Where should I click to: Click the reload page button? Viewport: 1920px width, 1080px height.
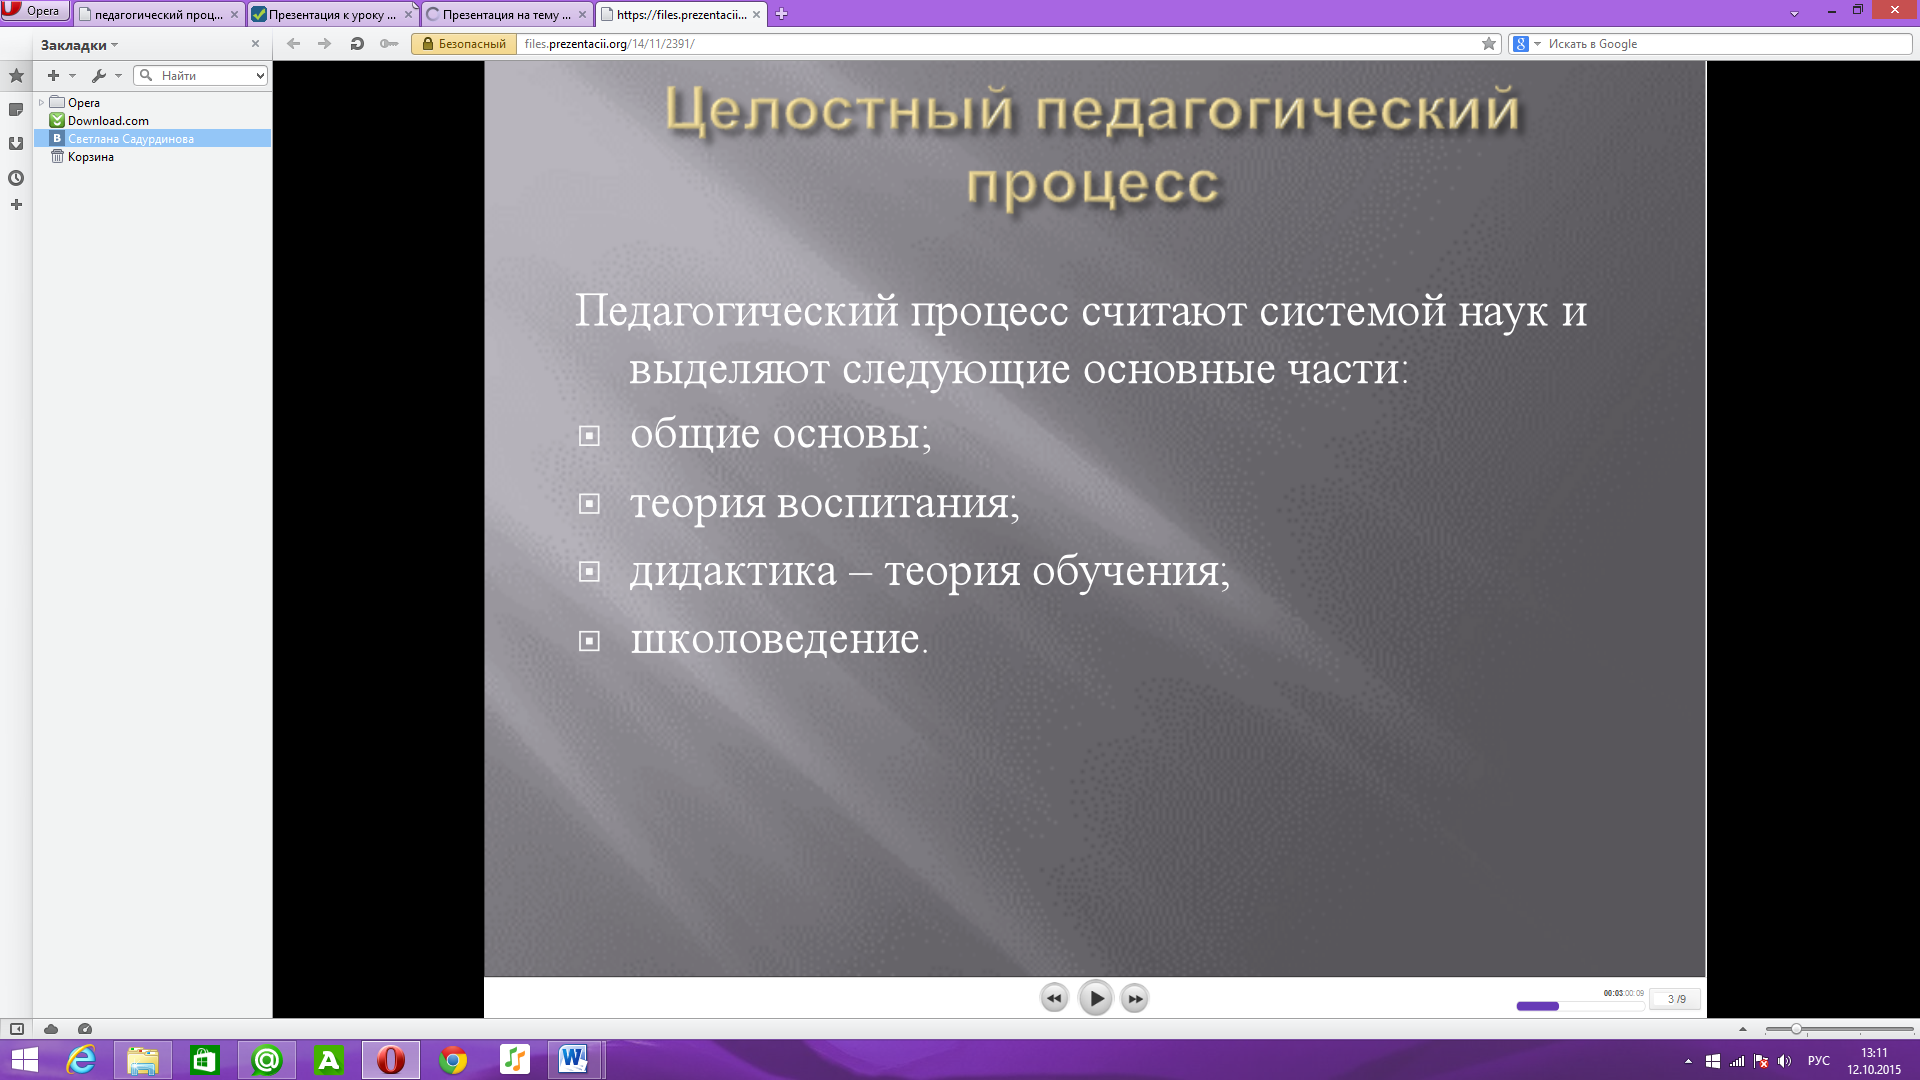point(357,44)
